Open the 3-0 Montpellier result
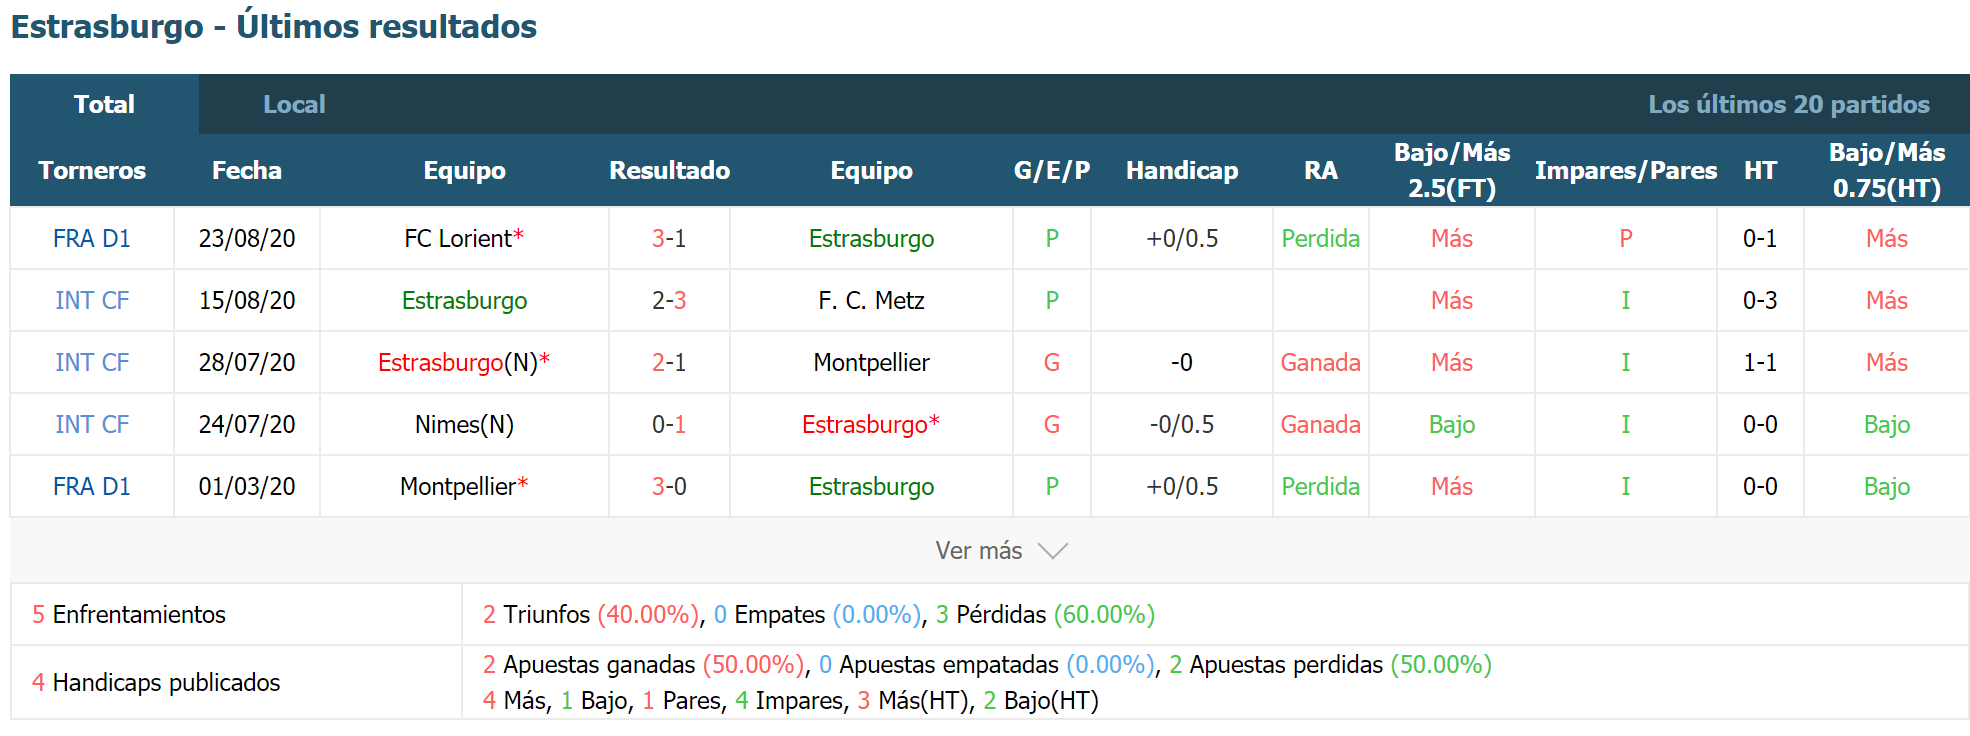The image size is (1970, 736). pos(669,486)
